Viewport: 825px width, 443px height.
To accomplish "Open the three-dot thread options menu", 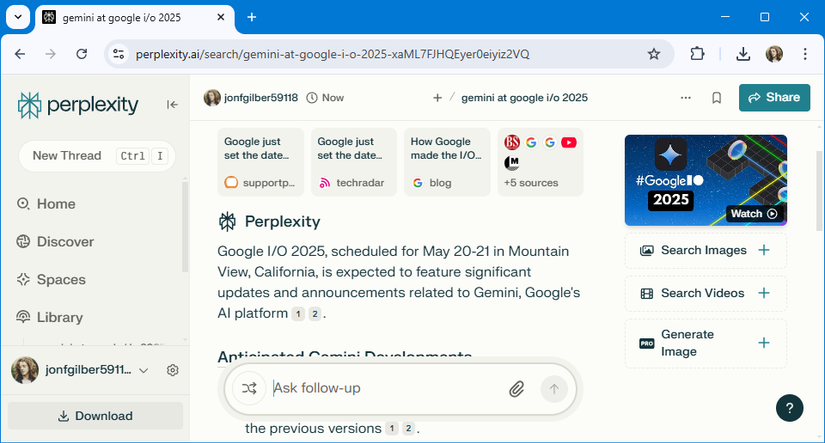I will (685, 98).
